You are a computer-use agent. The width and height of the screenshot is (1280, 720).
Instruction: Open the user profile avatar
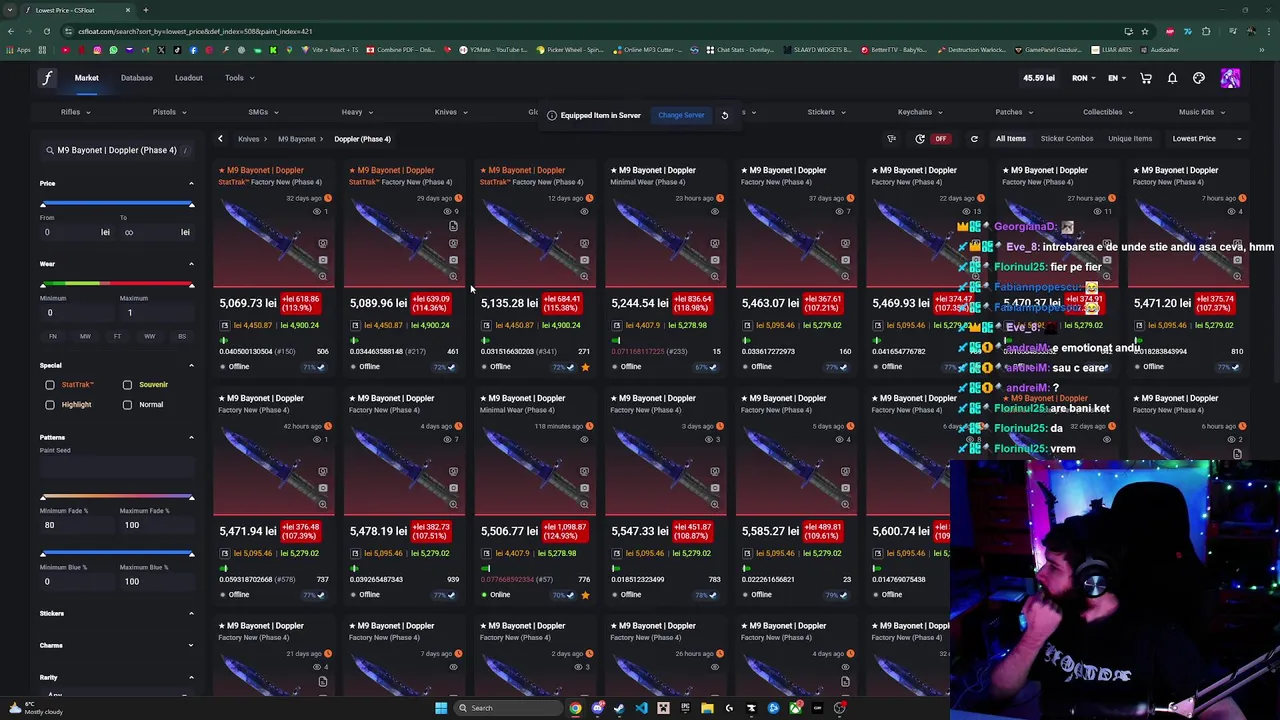(1230, 78)
